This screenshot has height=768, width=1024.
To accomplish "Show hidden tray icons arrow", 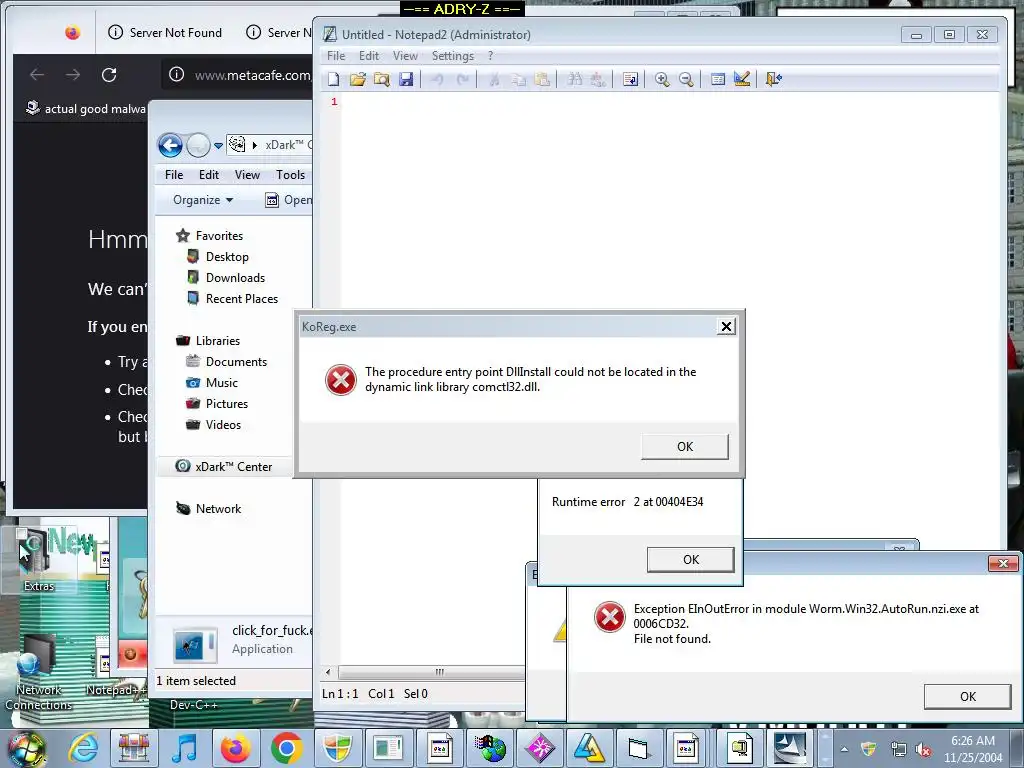I will 844,749.
